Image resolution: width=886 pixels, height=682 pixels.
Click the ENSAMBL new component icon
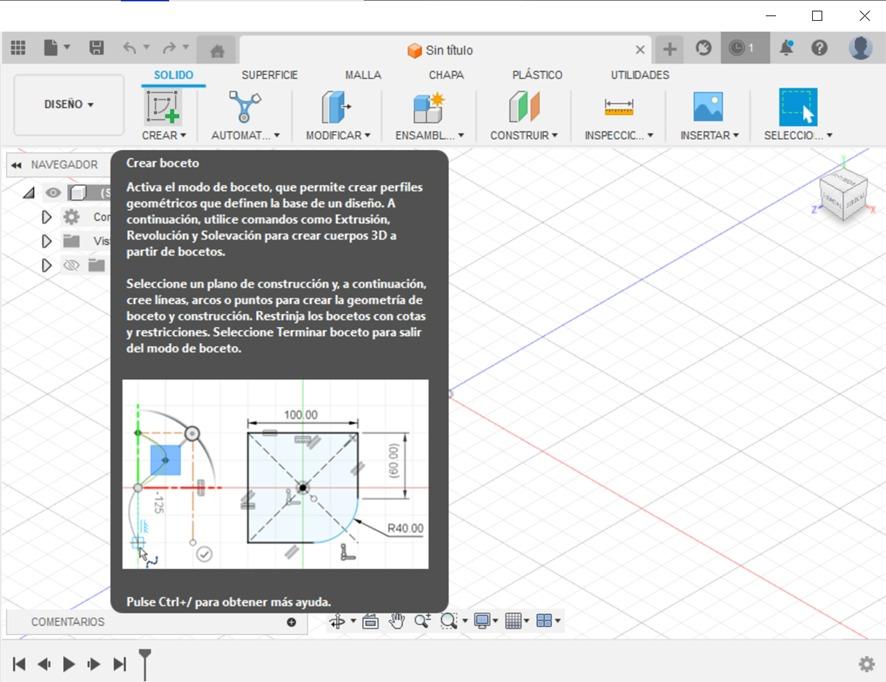(x=429, y=107)
